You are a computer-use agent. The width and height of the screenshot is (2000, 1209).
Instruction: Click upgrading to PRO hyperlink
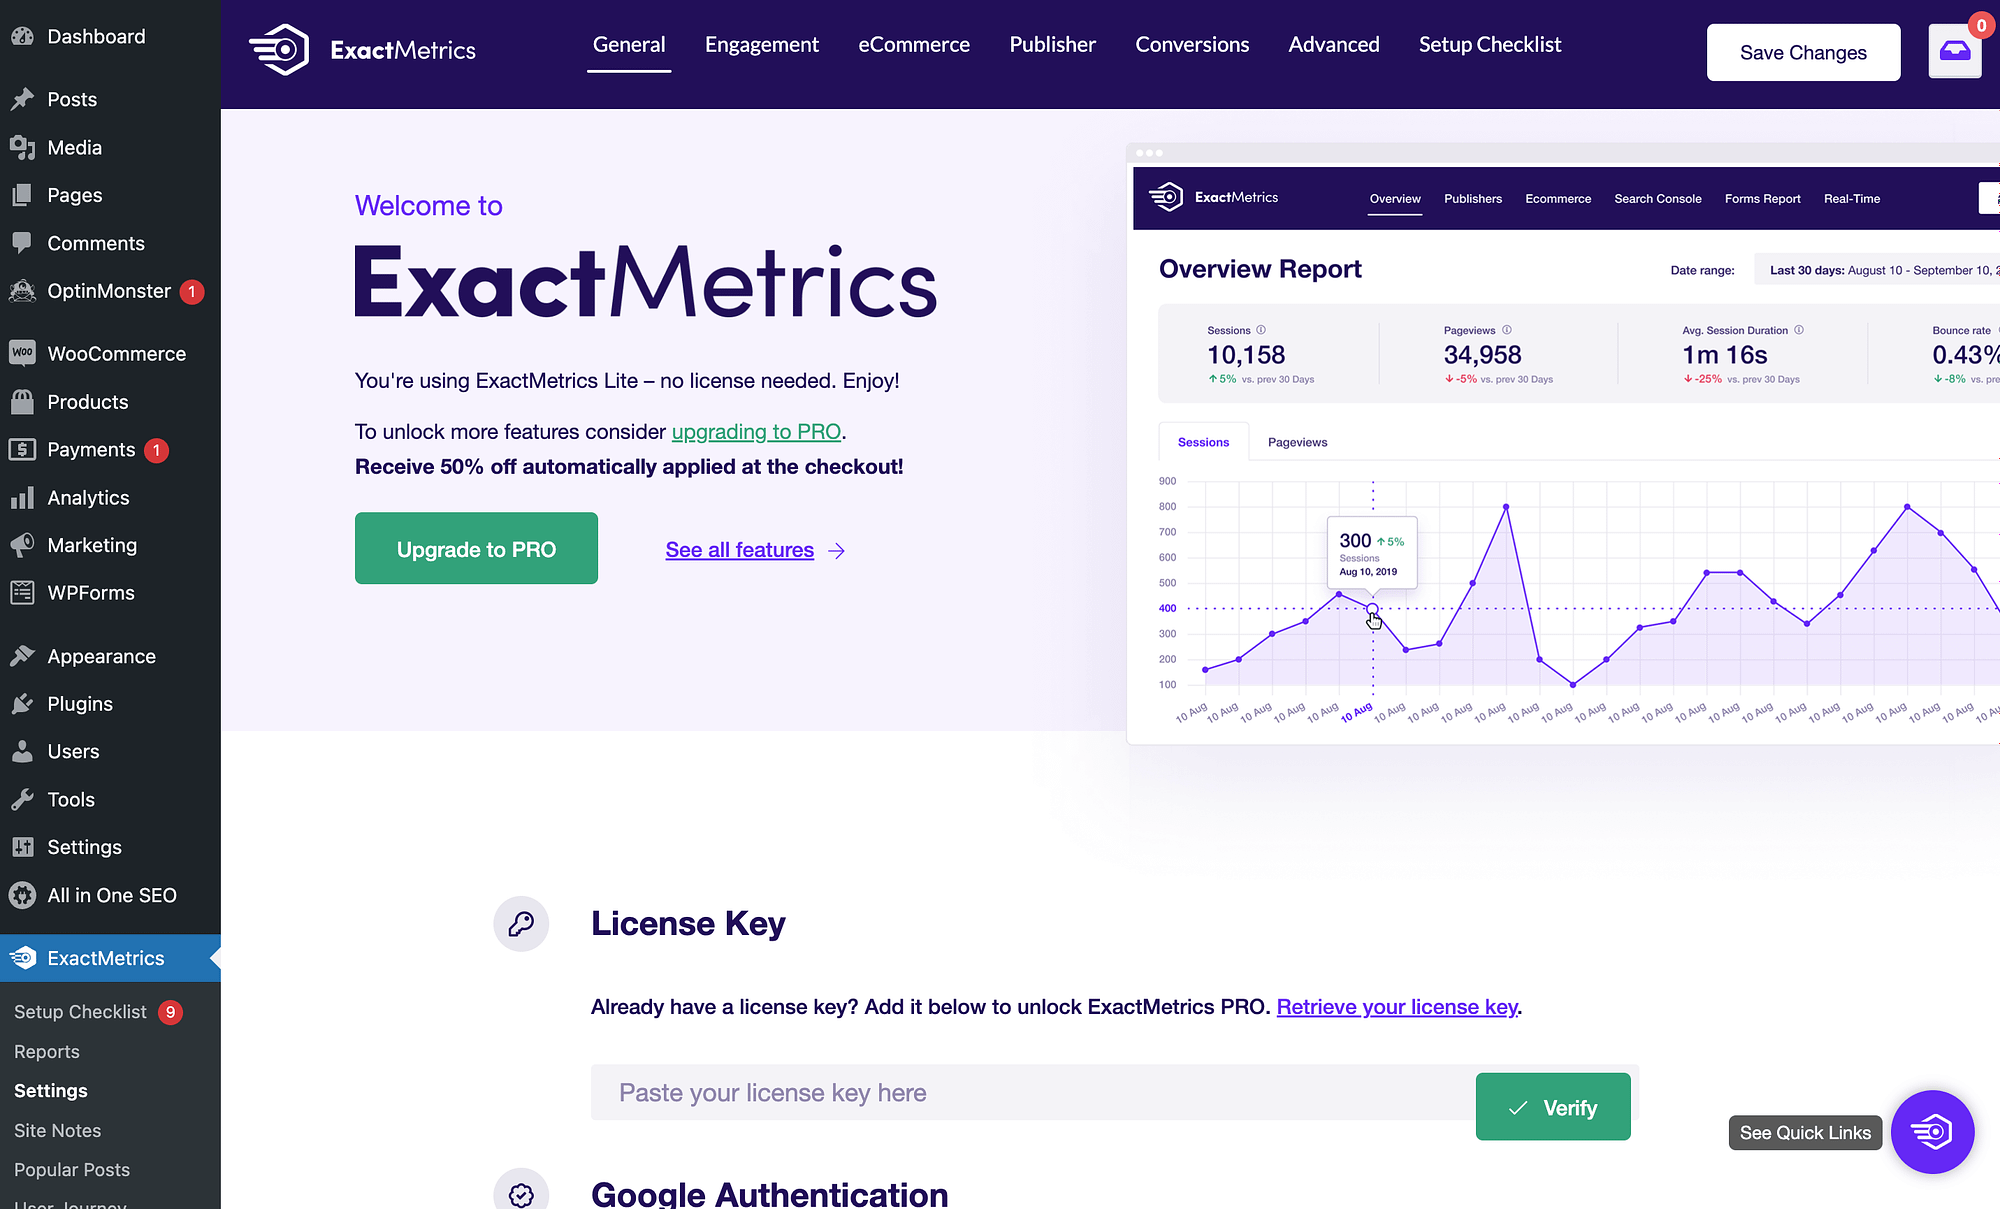756,430
